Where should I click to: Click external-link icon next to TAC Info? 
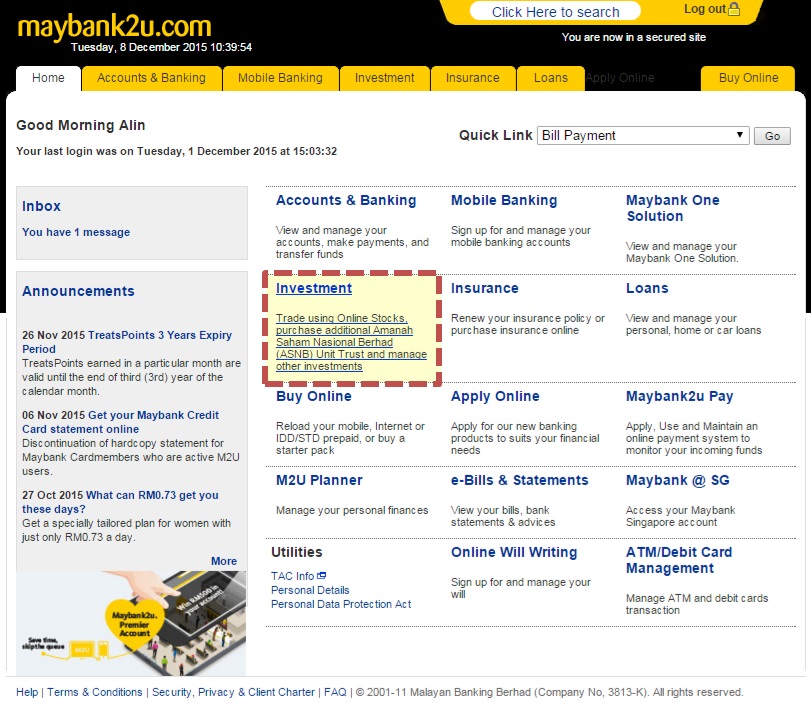click(322, 575)
